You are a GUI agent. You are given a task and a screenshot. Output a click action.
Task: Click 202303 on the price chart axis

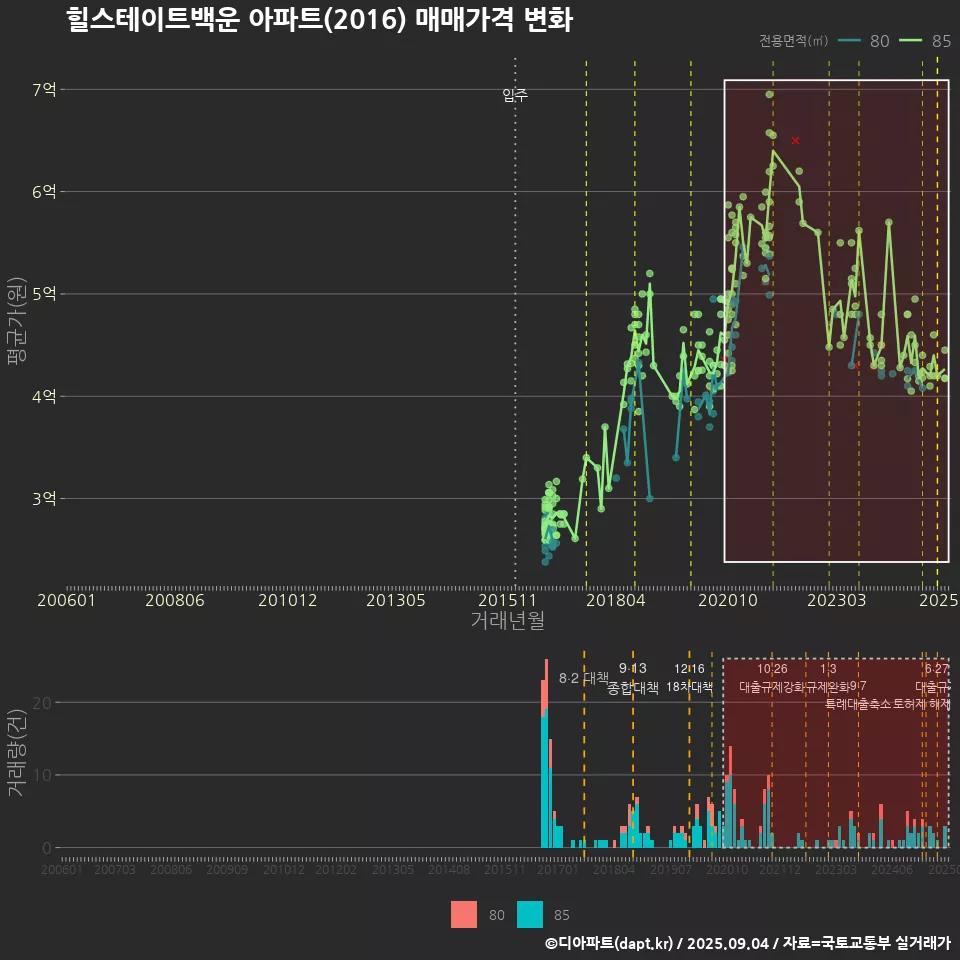[836, 599]
